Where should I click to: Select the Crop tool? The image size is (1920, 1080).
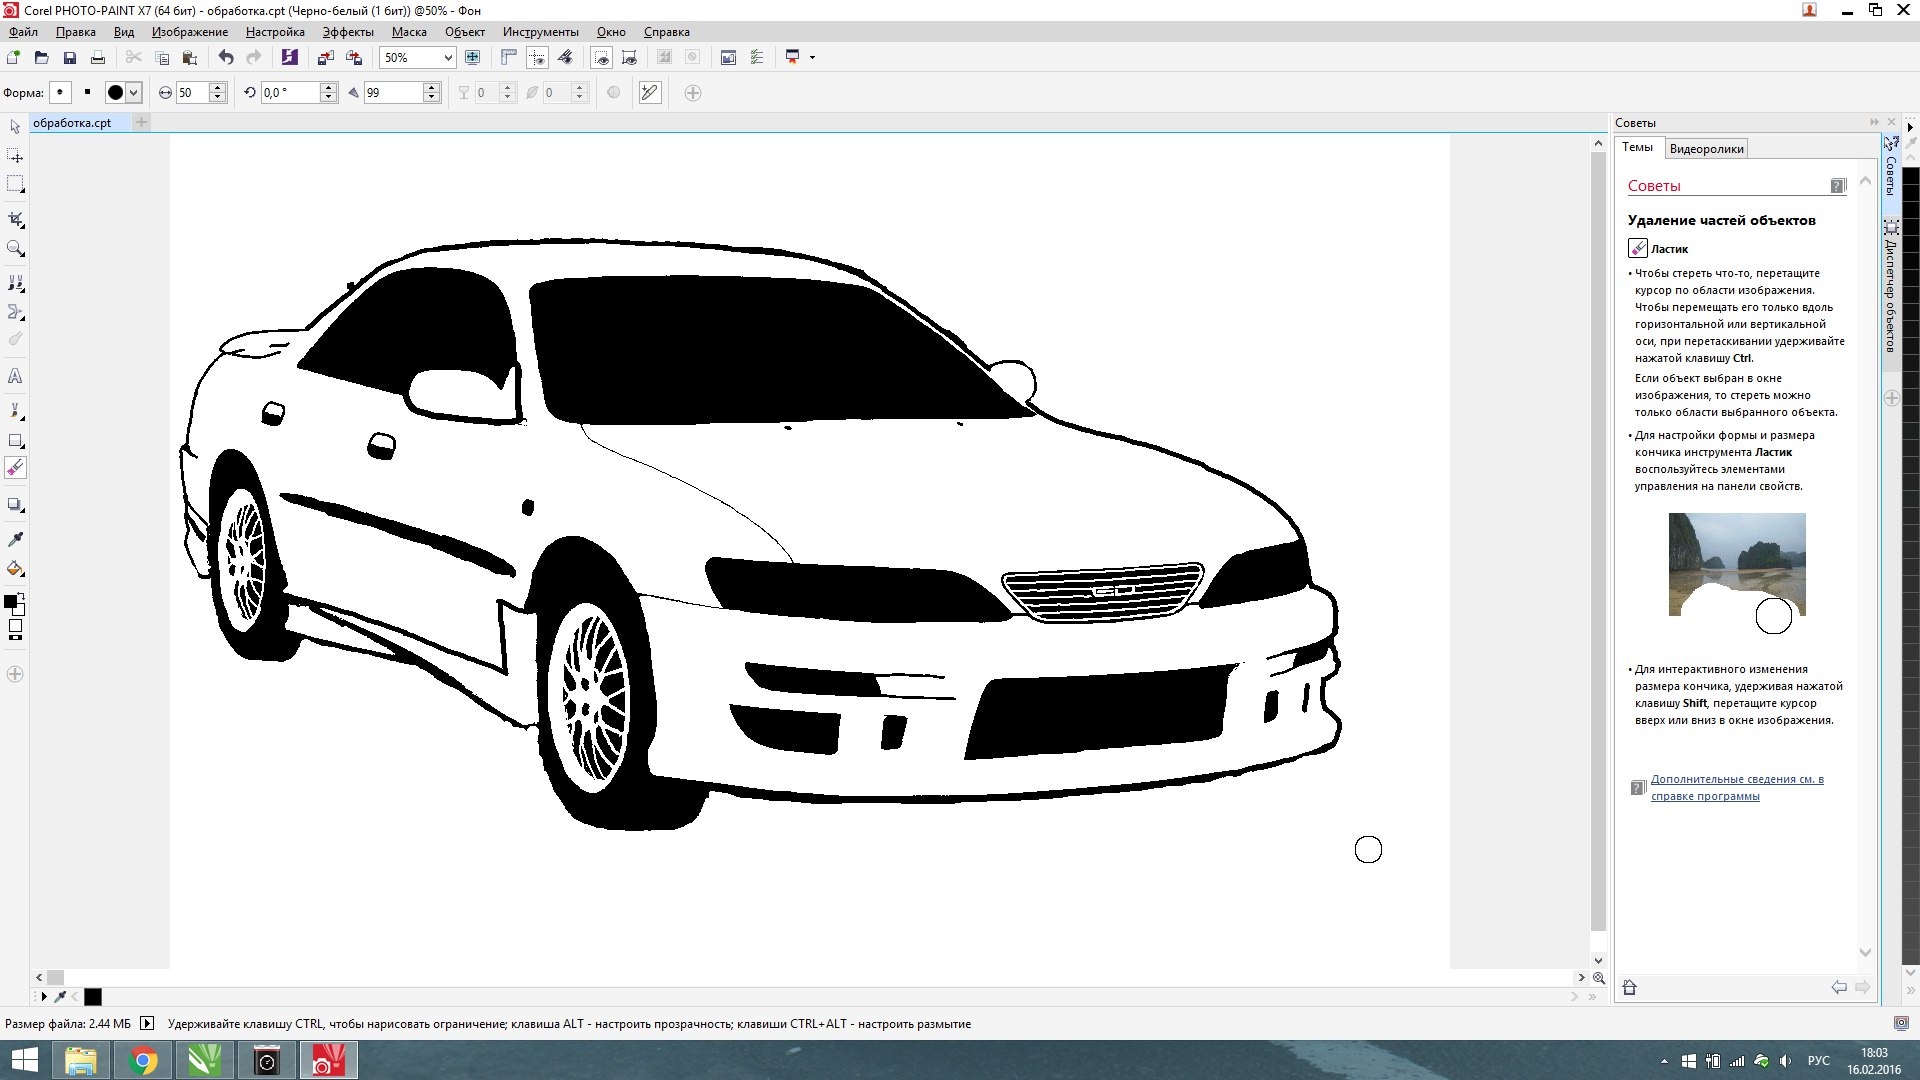[15, 219]
